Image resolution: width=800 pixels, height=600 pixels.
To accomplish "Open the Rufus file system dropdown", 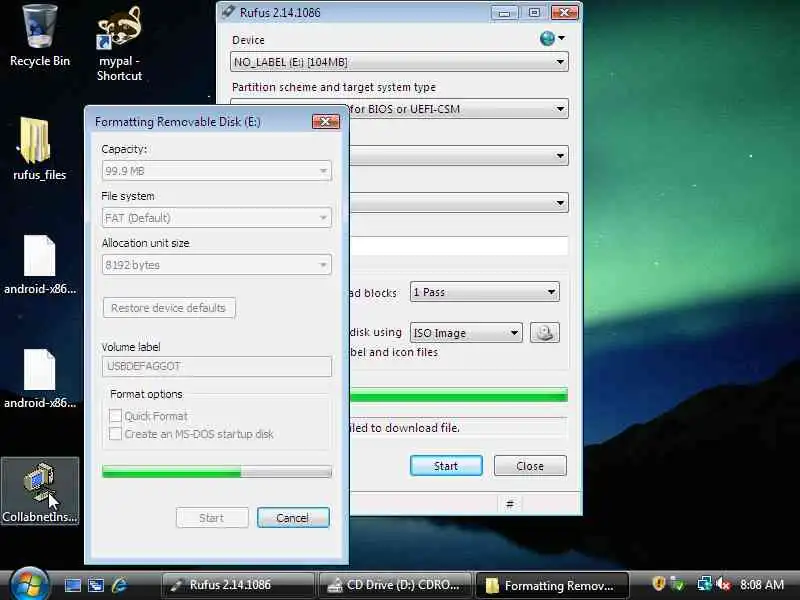I will coord(458,156).
